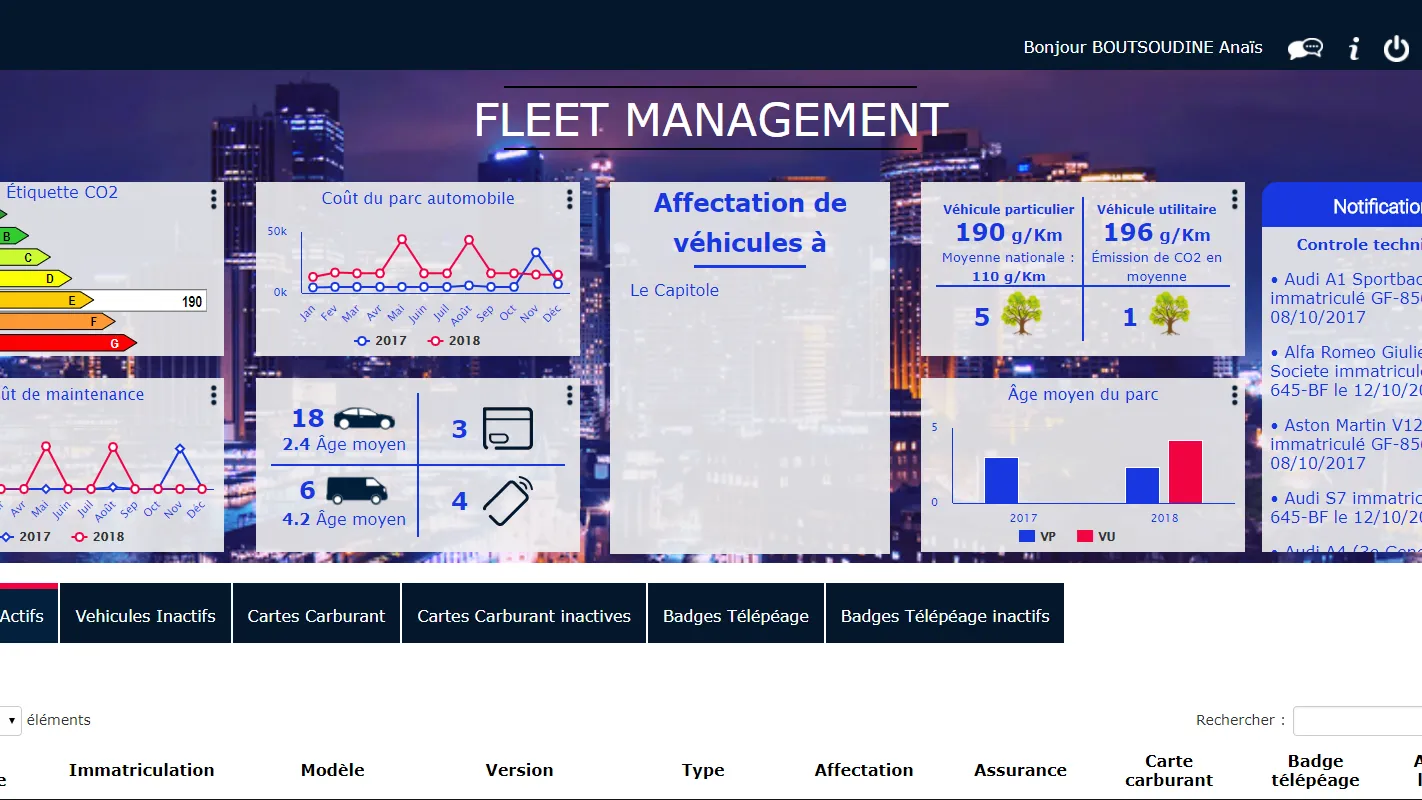Toggle 2017 legend in maintenance chart

26,536
